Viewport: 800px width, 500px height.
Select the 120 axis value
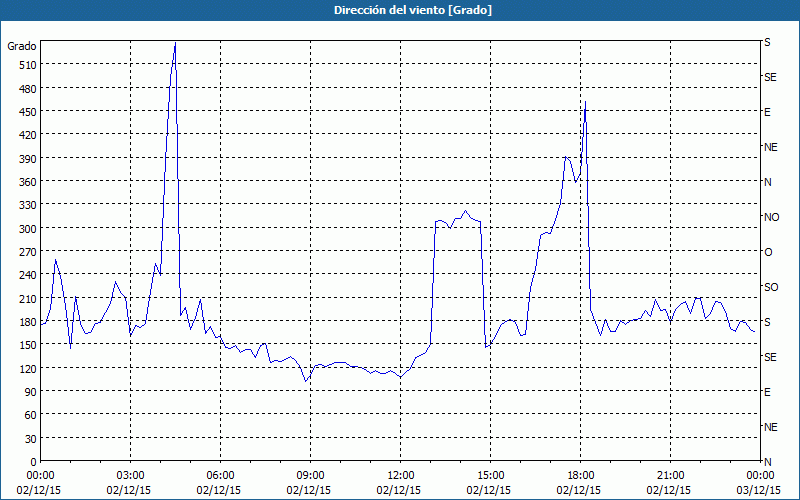tap(28, 369)
